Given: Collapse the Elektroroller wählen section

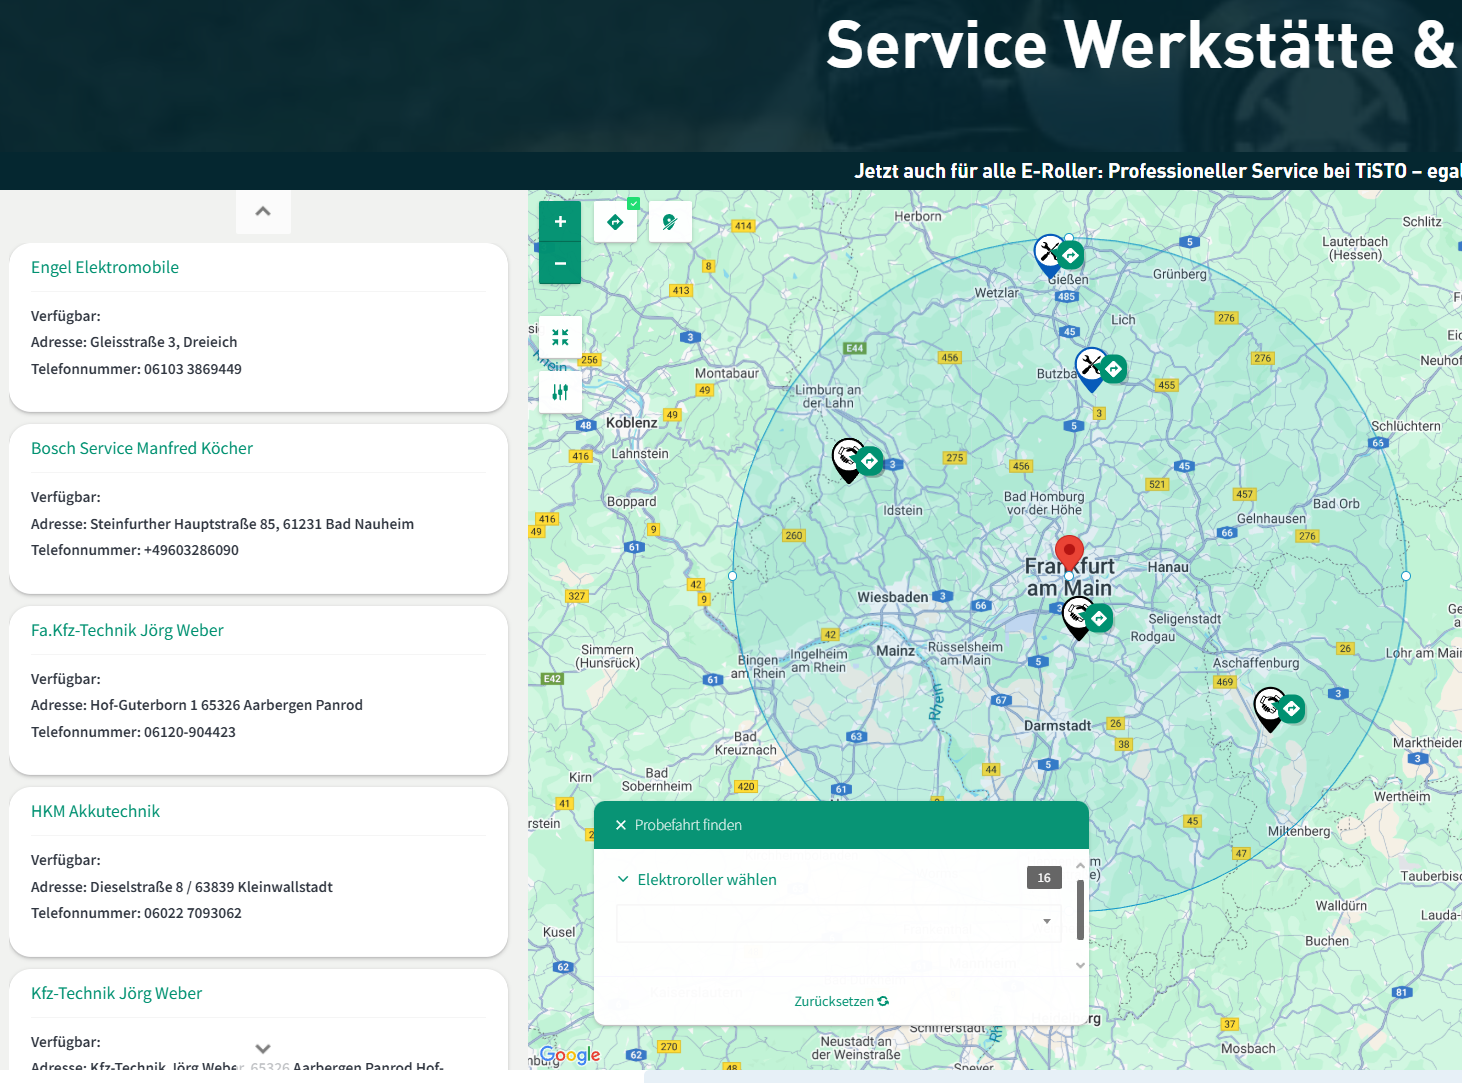Looking at the screenshot, I should [623, 879].
